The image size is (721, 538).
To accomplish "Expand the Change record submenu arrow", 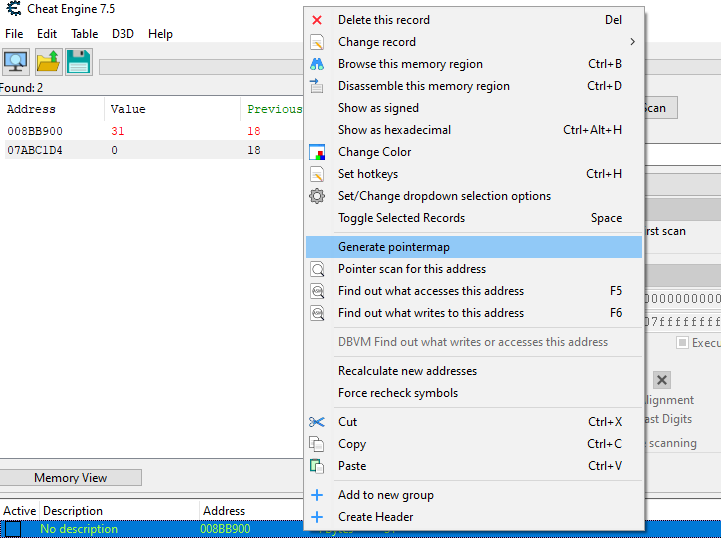I will point(633,42).
